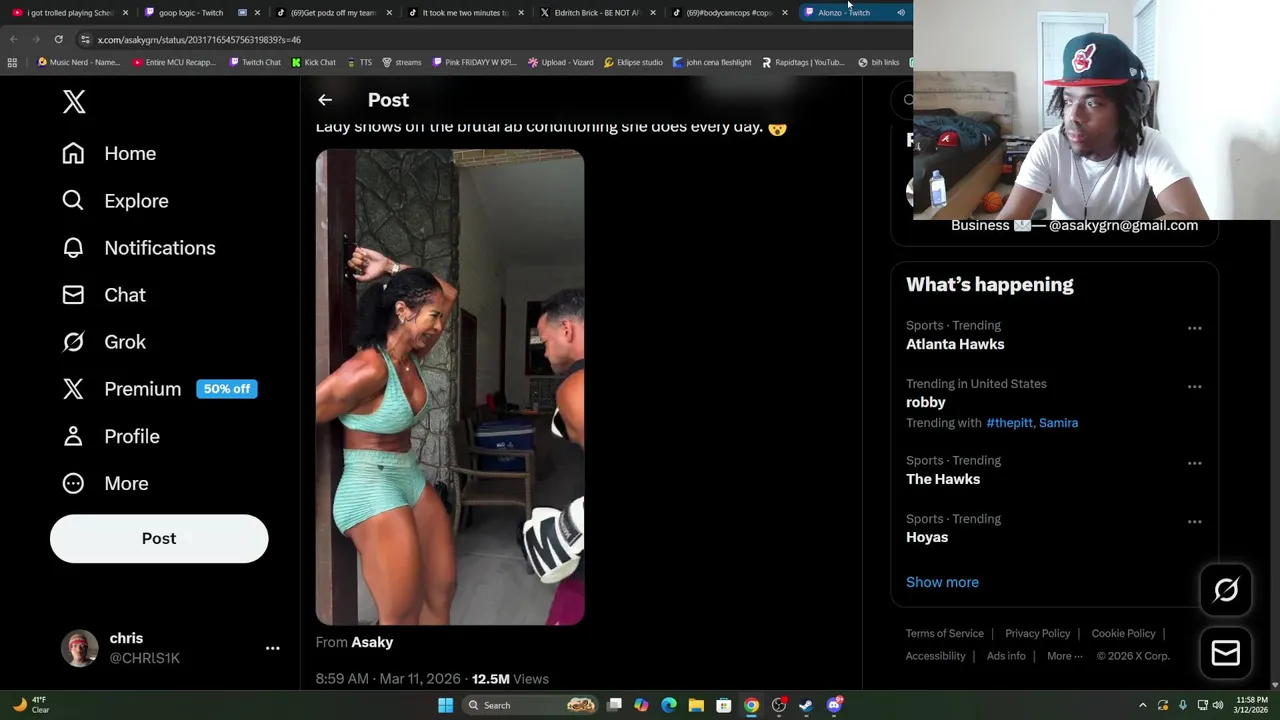Expand the footer More menu
This screenshot has width=1280, height=720.
coord(1065,656)
